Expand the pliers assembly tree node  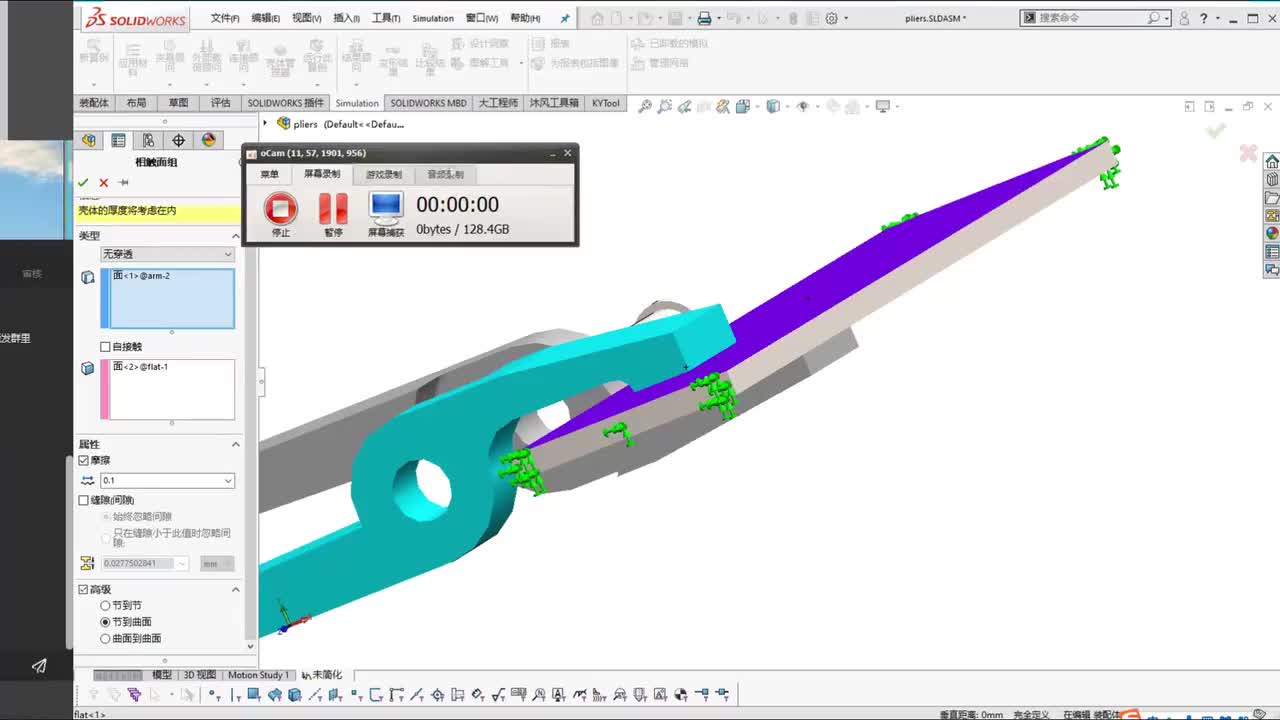point(265,124)
